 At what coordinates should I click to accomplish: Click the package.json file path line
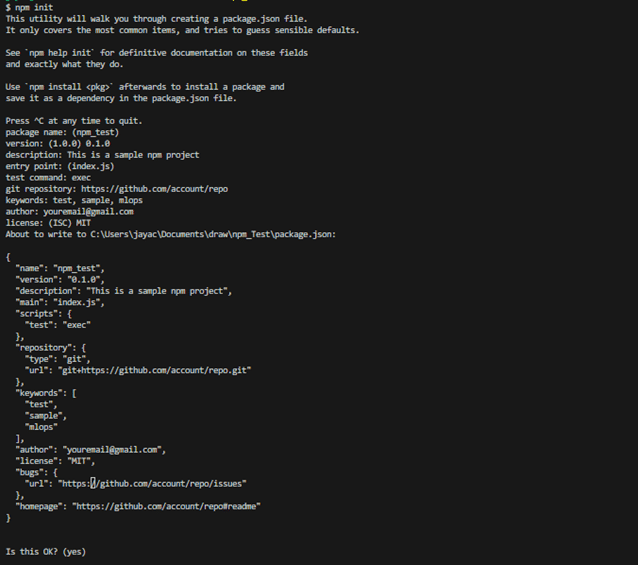coord(170,234)
